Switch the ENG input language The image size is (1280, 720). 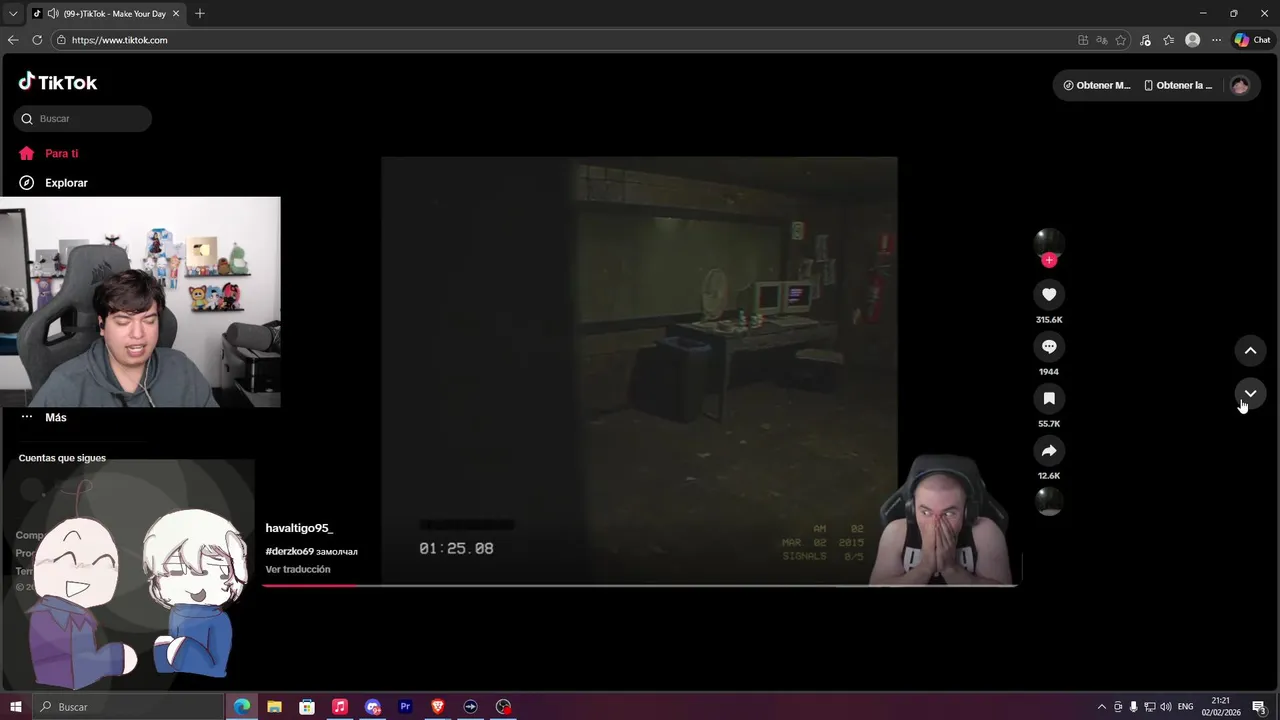click(1186, 707)
